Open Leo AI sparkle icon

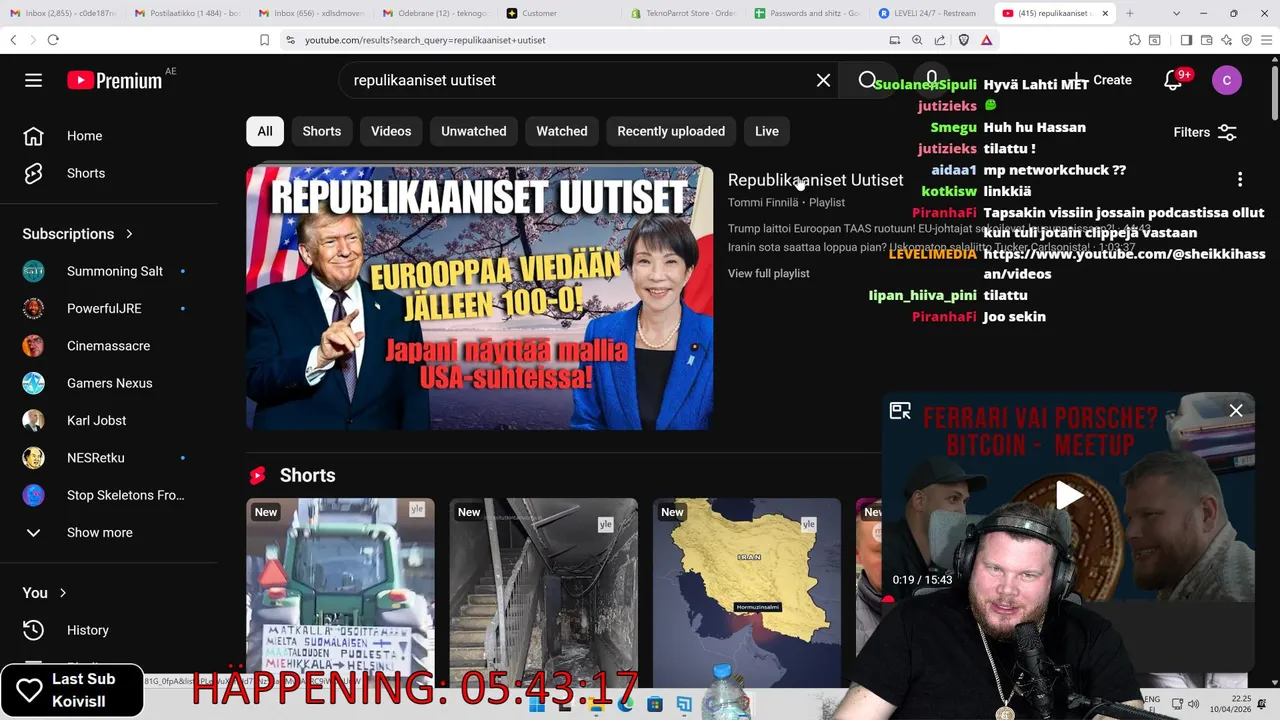1227,40
